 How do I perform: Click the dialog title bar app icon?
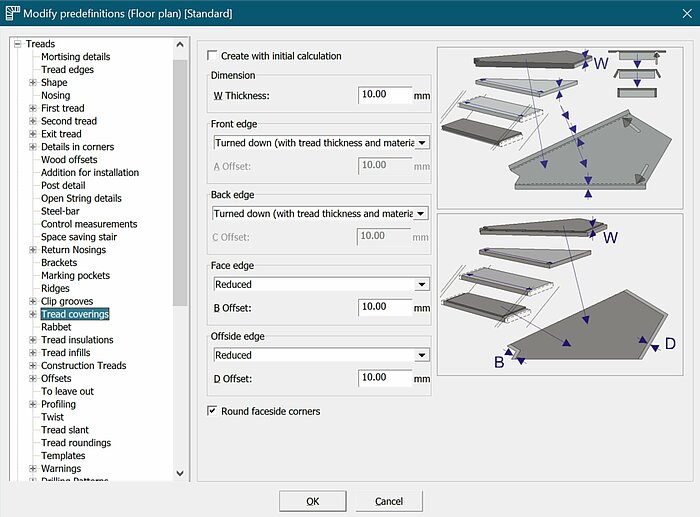tap(14, 13)
